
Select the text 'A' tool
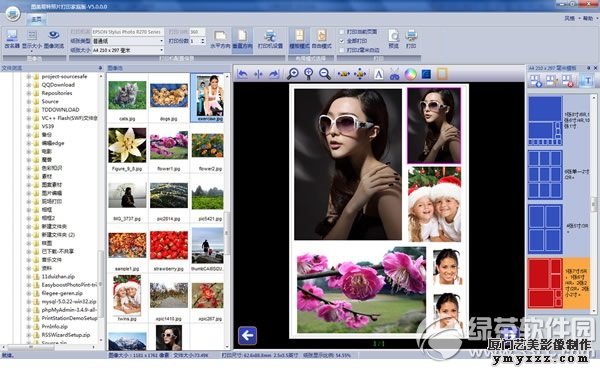click(x=378, y=74)
